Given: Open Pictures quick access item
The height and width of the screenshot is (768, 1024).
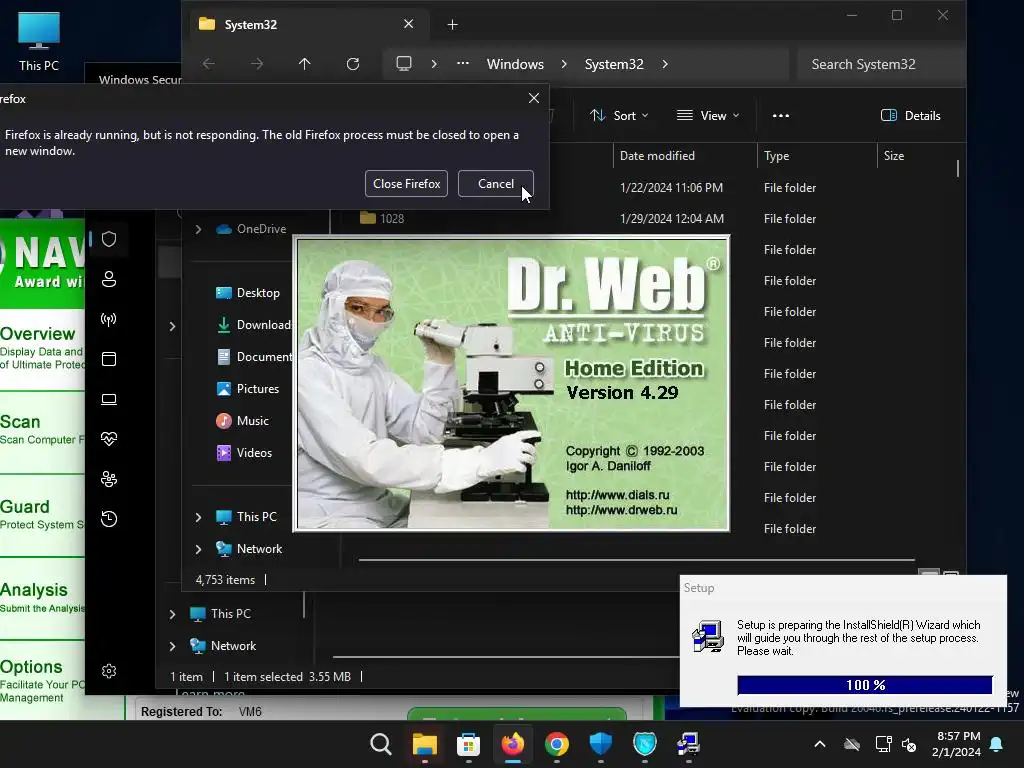Looking at the screenshot, I should [248, 389].
